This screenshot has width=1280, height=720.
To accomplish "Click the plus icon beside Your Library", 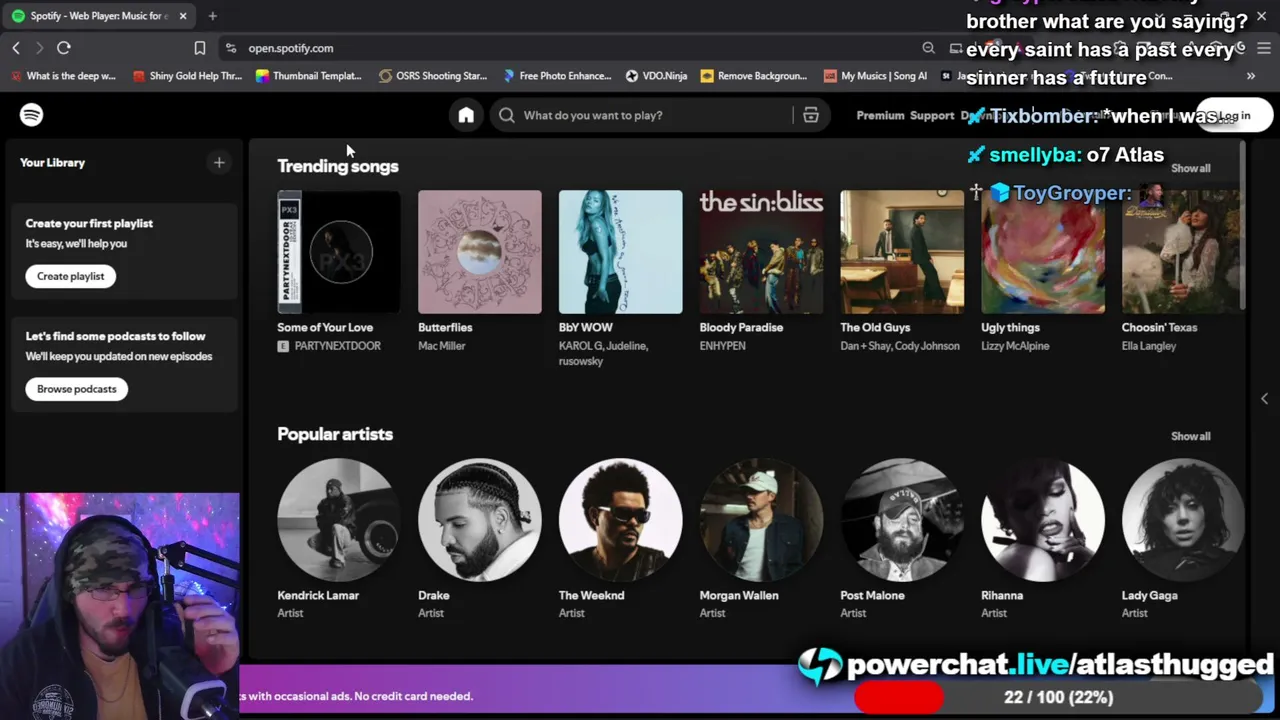I will tap(219, 162).
